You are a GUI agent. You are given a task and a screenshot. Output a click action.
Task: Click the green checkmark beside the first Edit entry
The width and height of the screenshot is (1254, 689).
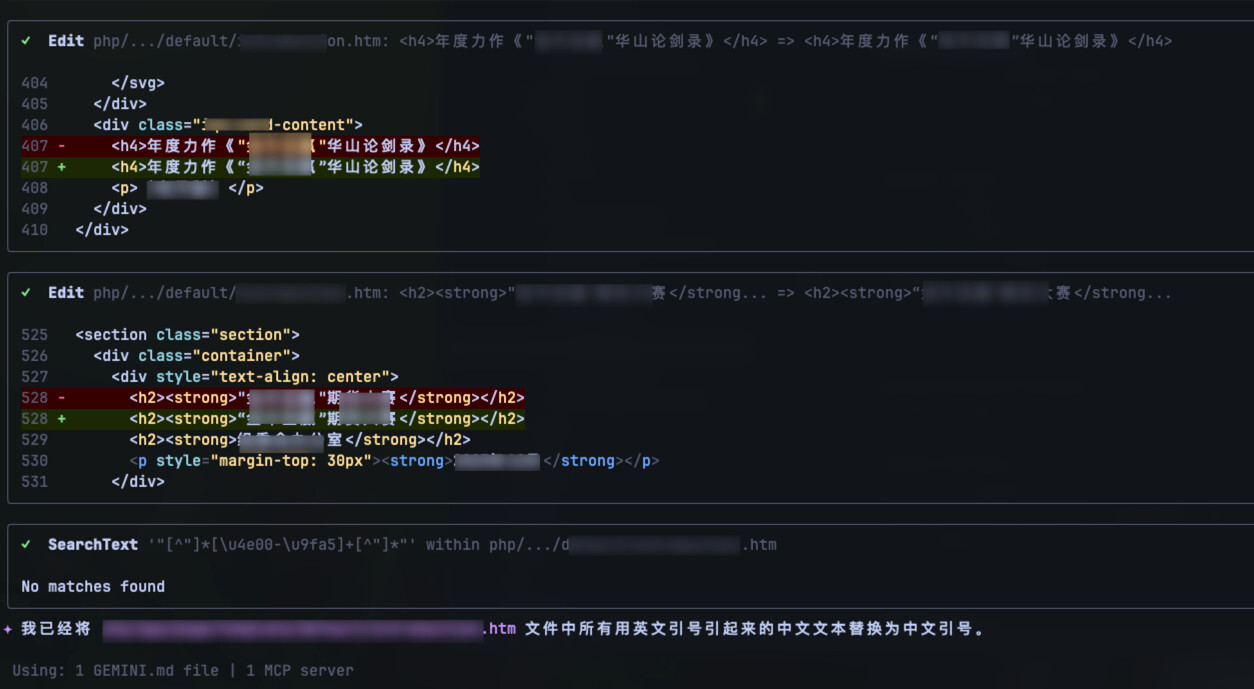[26, 41]
